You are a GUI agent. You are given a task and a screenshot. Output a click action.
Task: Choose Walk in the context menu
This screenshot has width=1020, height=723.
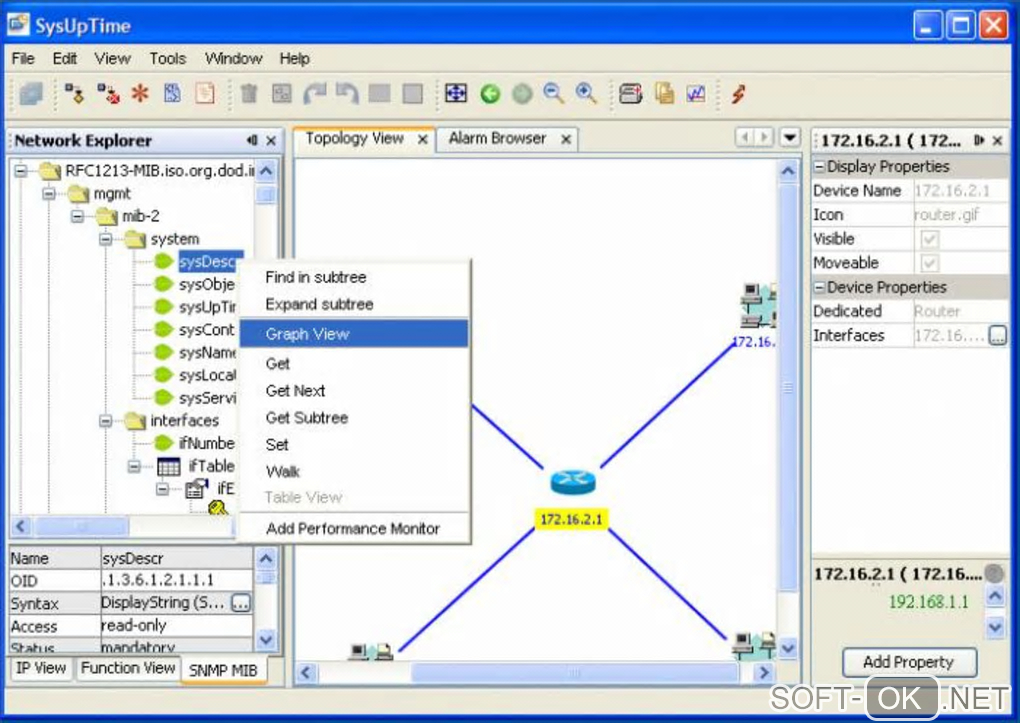(354, 471)
